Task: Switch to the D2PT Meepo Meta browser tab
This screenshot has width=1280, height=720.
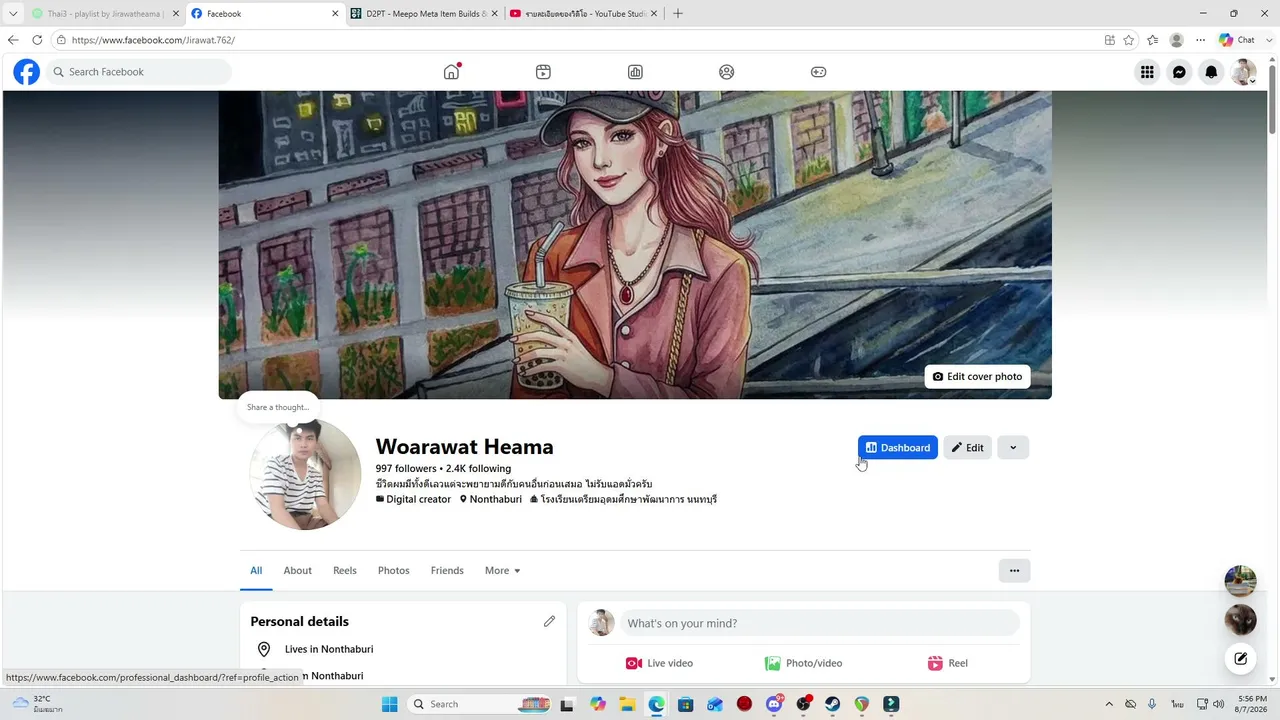Action: pos(424,14)
